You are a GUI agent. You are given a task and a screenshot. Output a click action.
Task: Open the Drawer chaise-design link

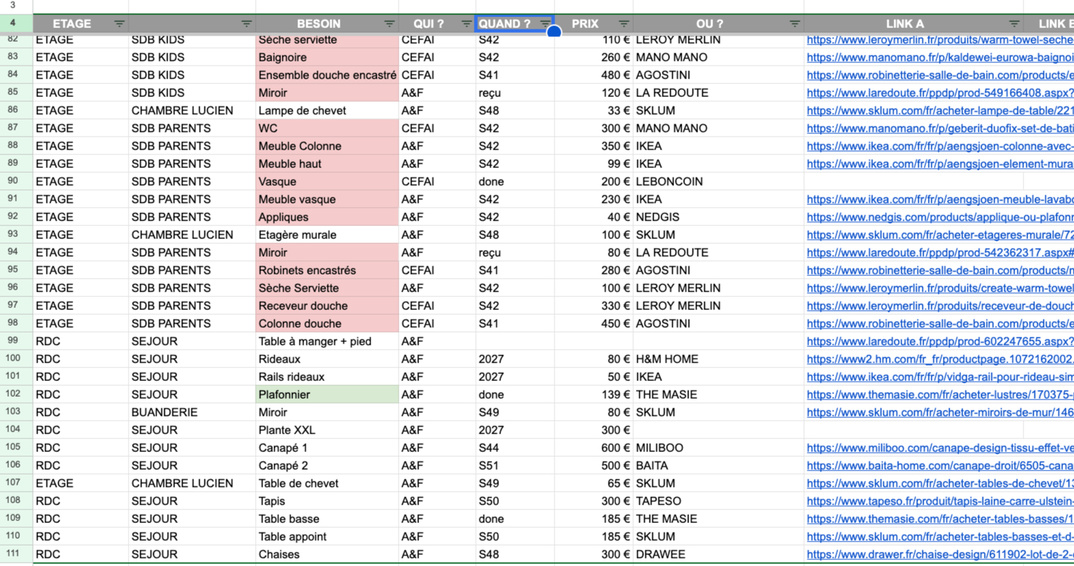tap(940, 554)
